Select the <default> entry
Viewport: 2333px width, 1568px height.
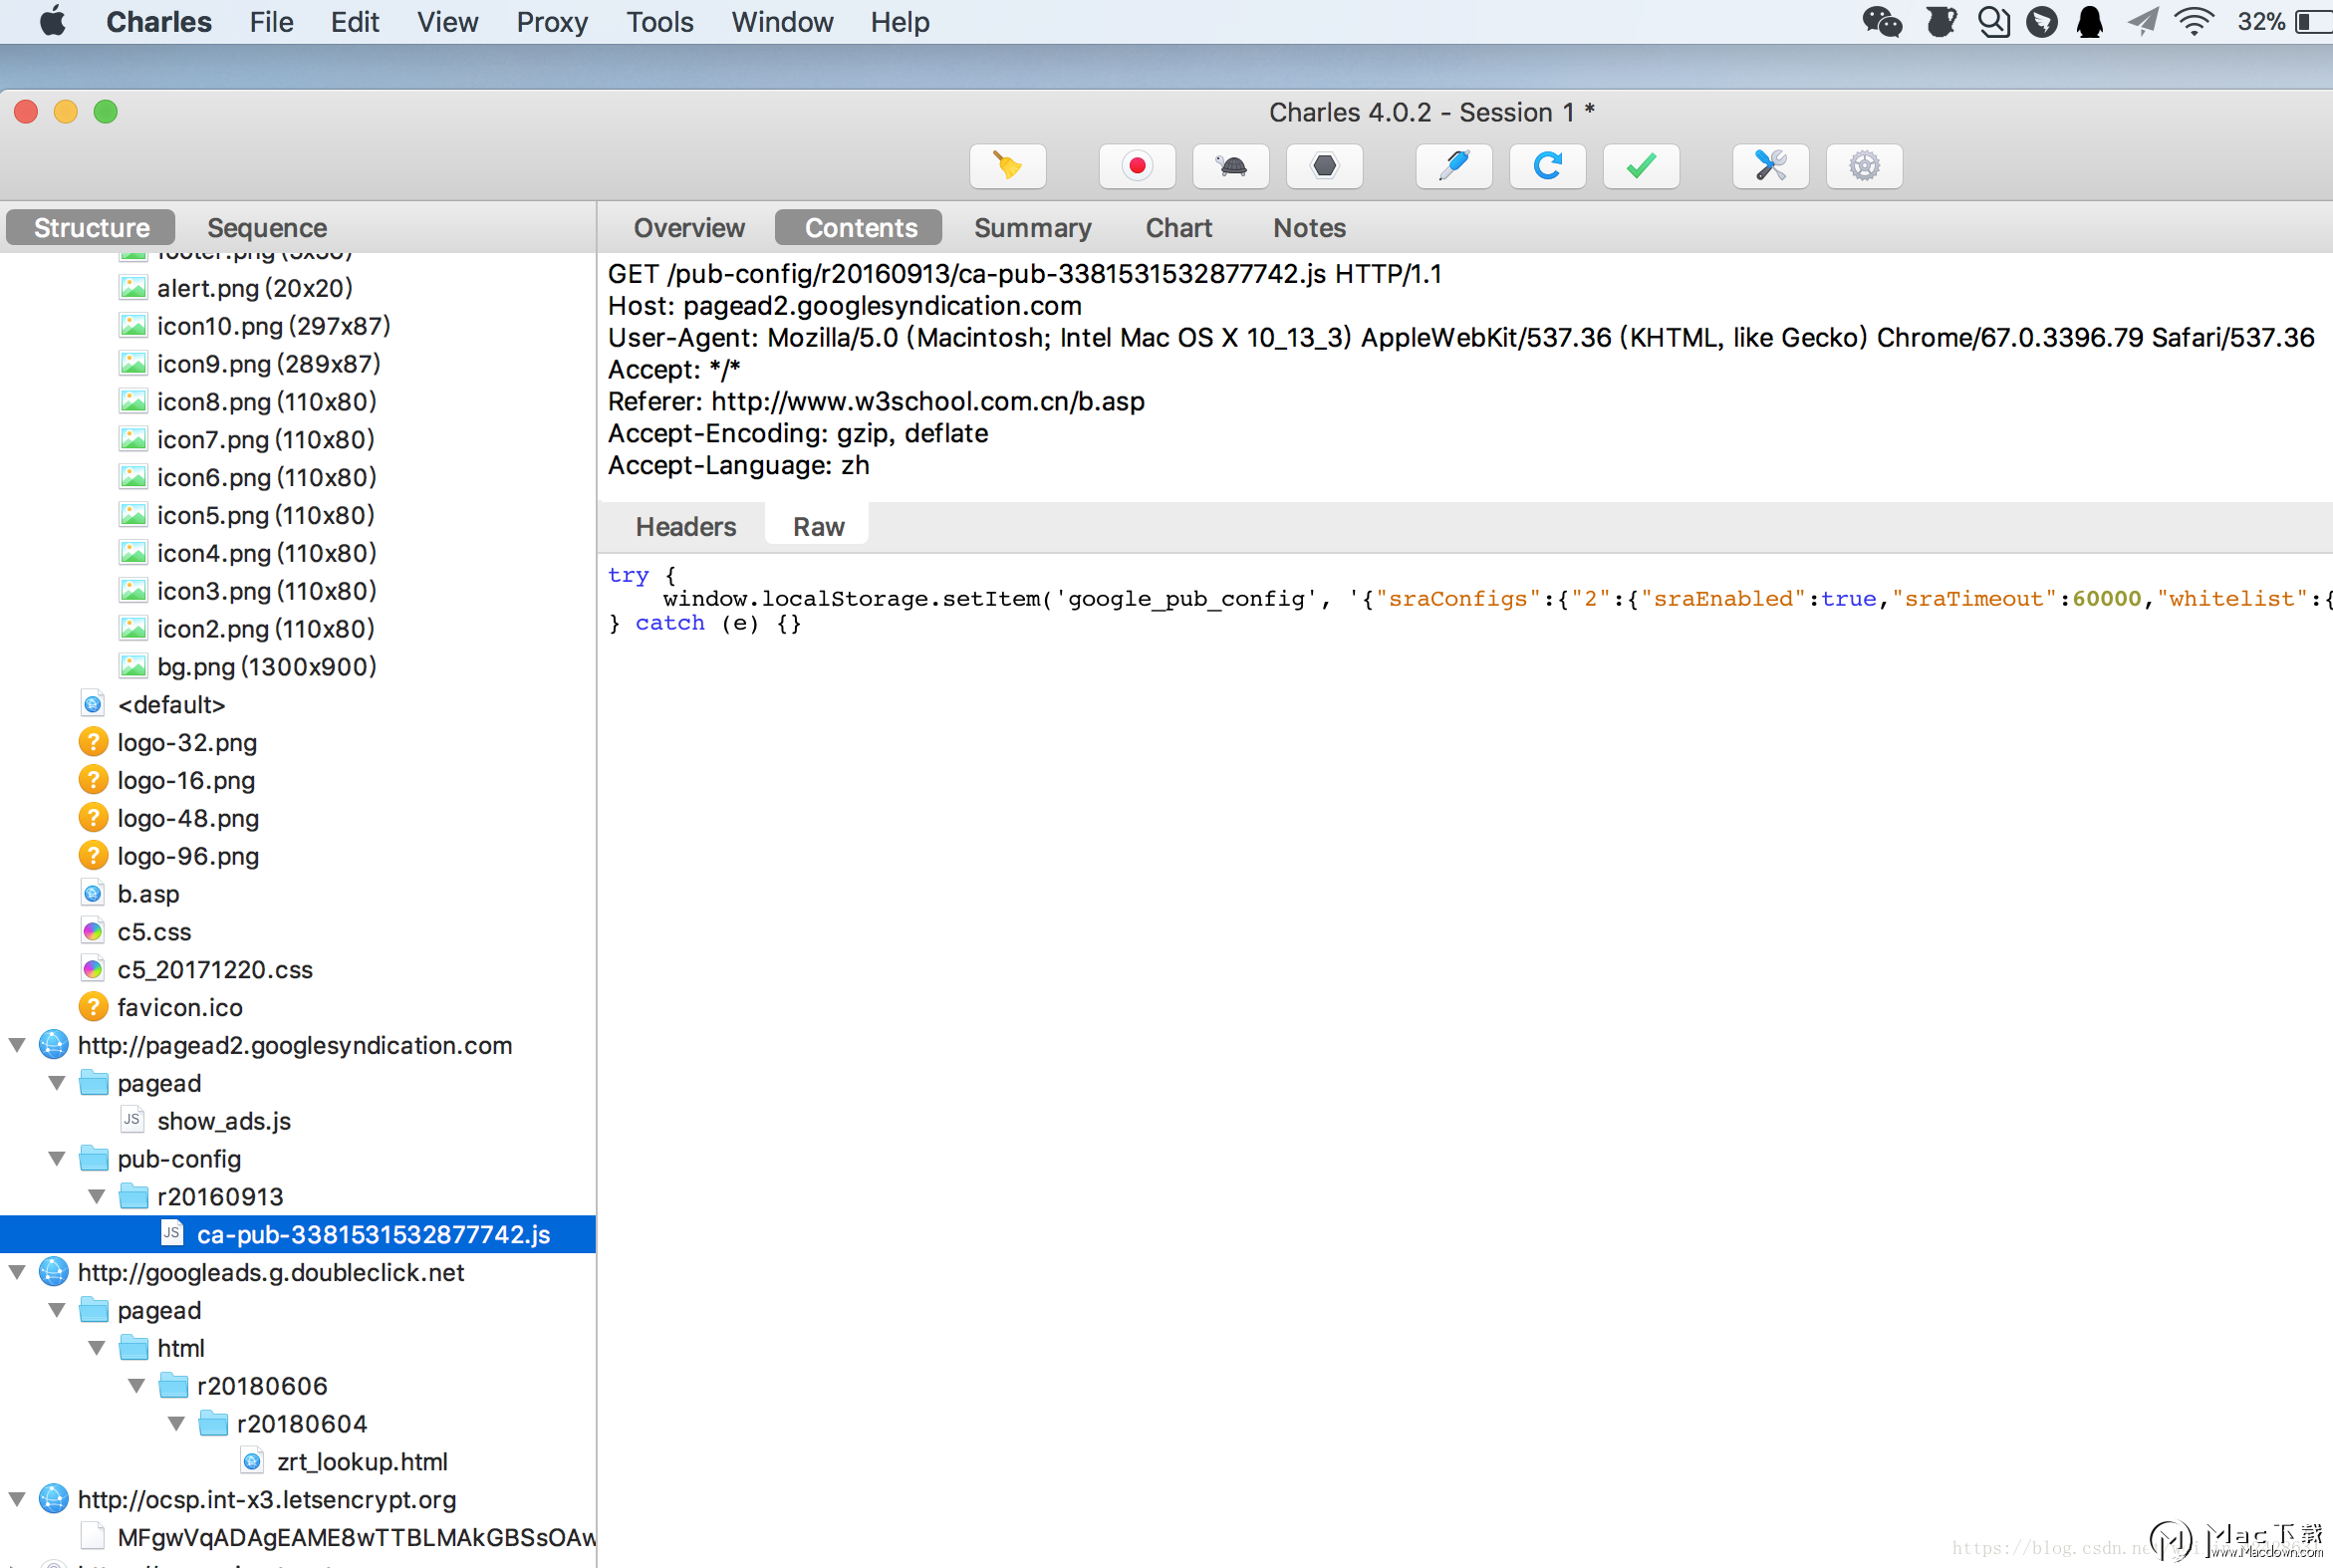(171, 705)
